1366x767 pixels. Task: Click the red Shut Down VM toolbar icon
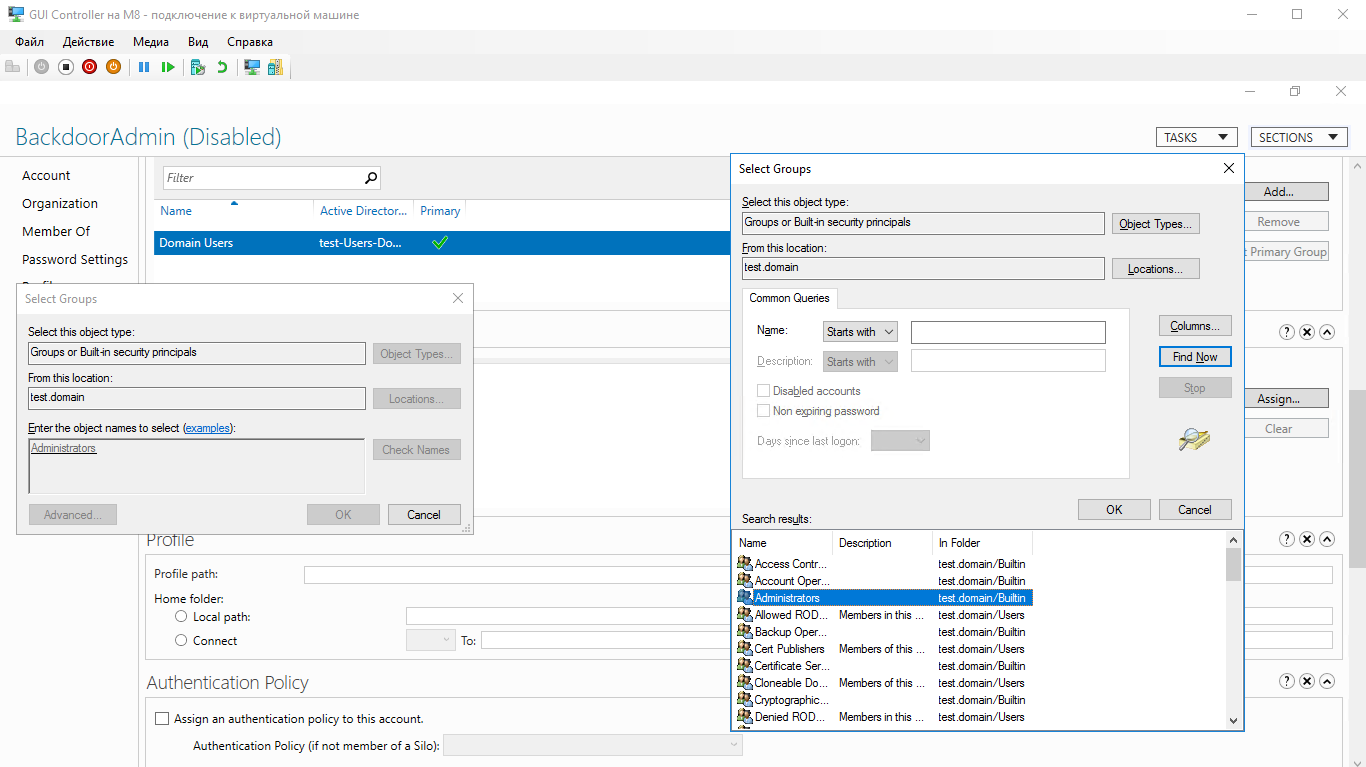[89, 67]
